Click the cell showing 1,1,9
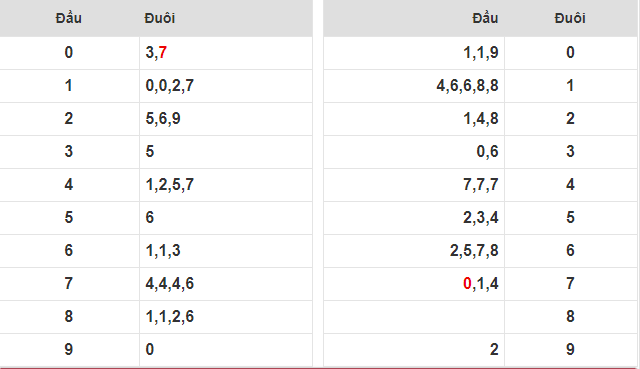This screenshot has height=369, width=640. coord(414,53)
